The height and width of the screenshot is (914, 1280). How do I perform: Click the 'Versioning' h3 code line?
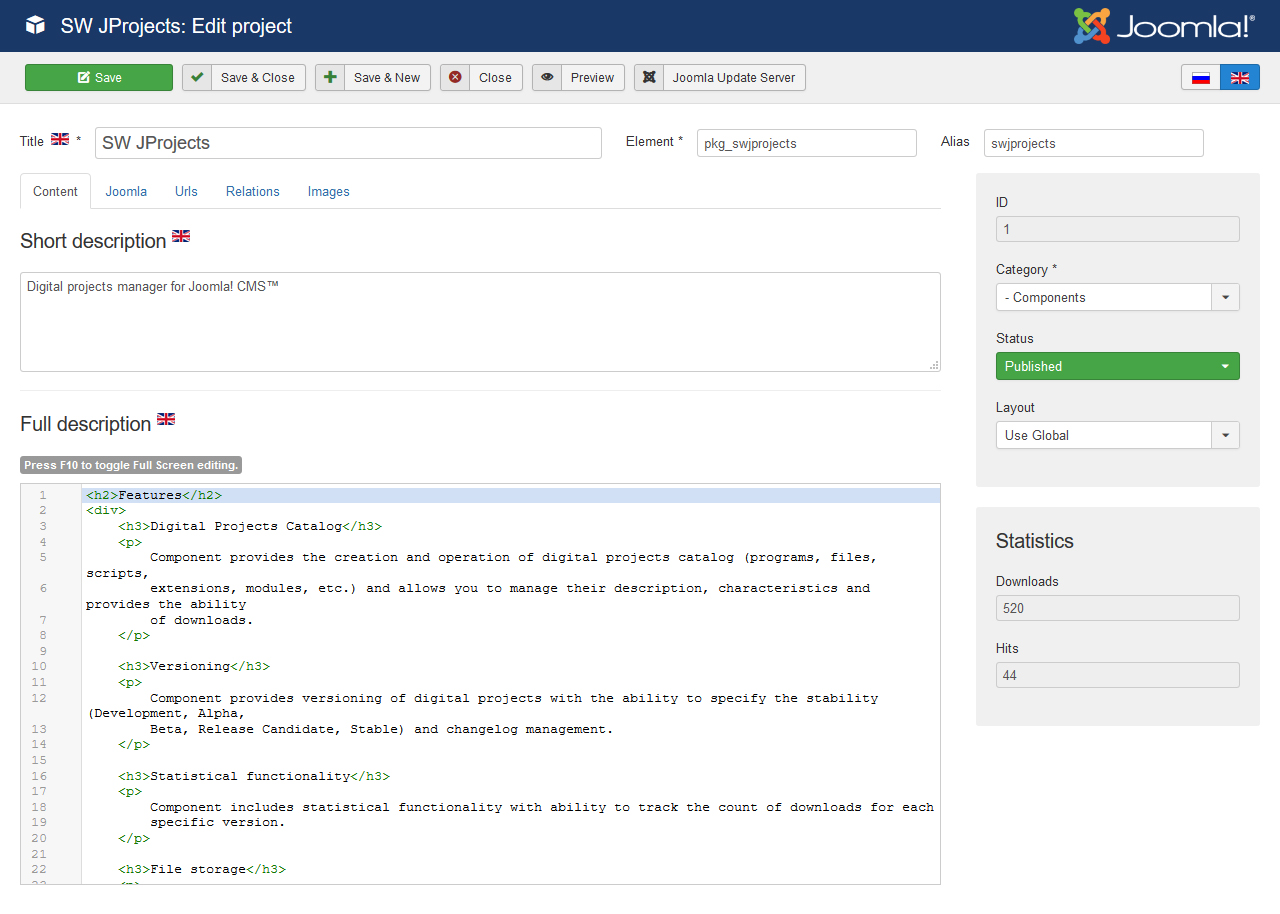click(194, 666)
